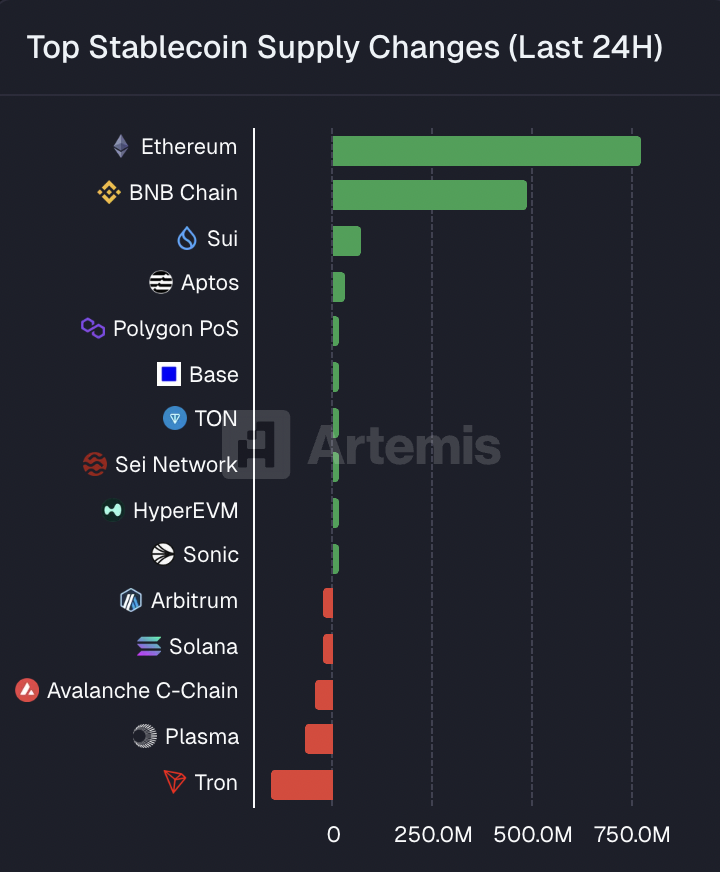Click the Aptos striped circle icon
Image resolution: width=720 pixels, height=872 pixels.
[x=161, y=283]
